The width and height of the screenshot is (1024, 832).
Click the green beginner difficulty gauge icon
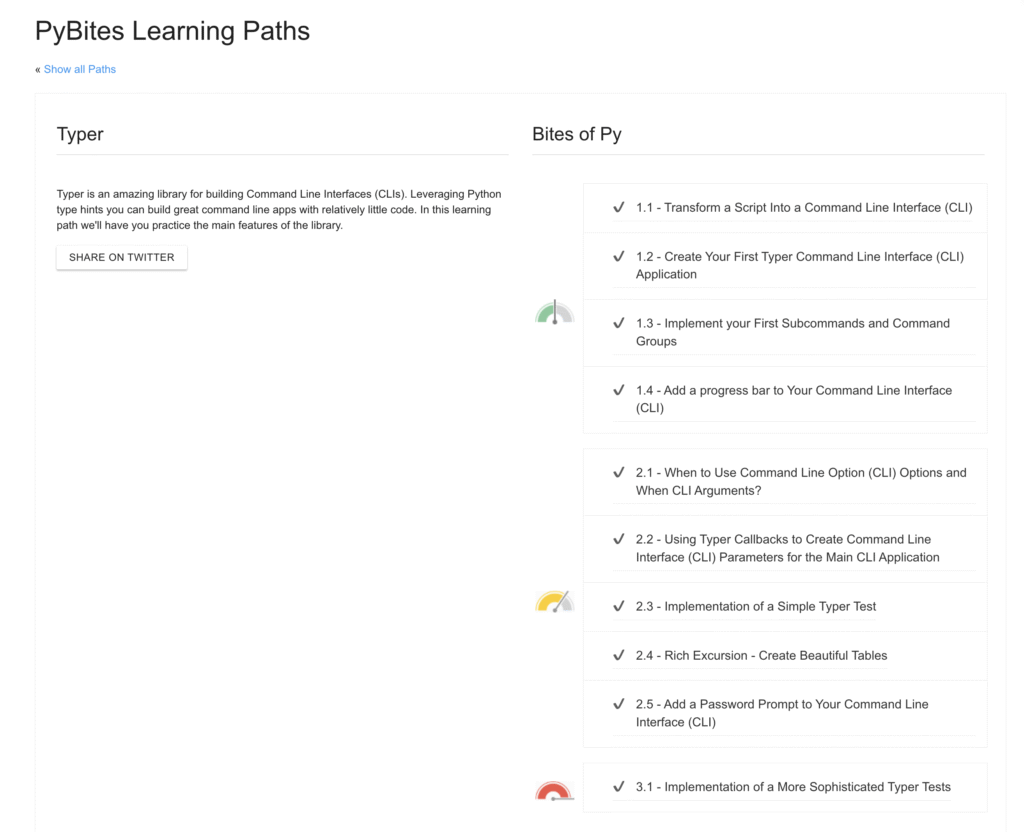tap(554, 313)
